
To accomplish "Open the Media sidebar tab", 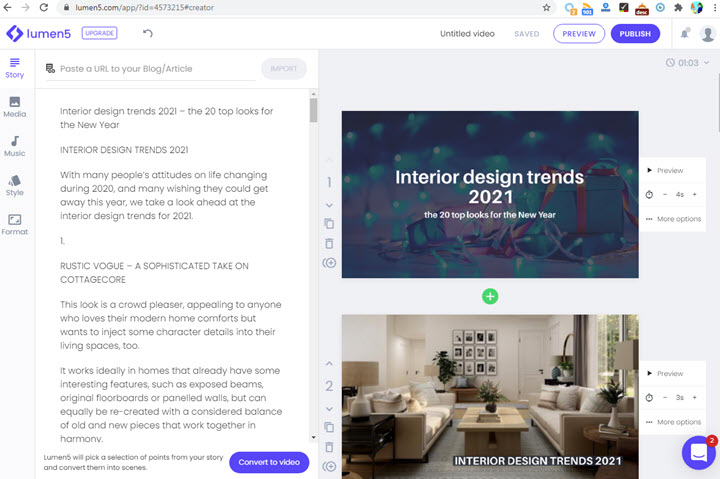I will (15, 107).
